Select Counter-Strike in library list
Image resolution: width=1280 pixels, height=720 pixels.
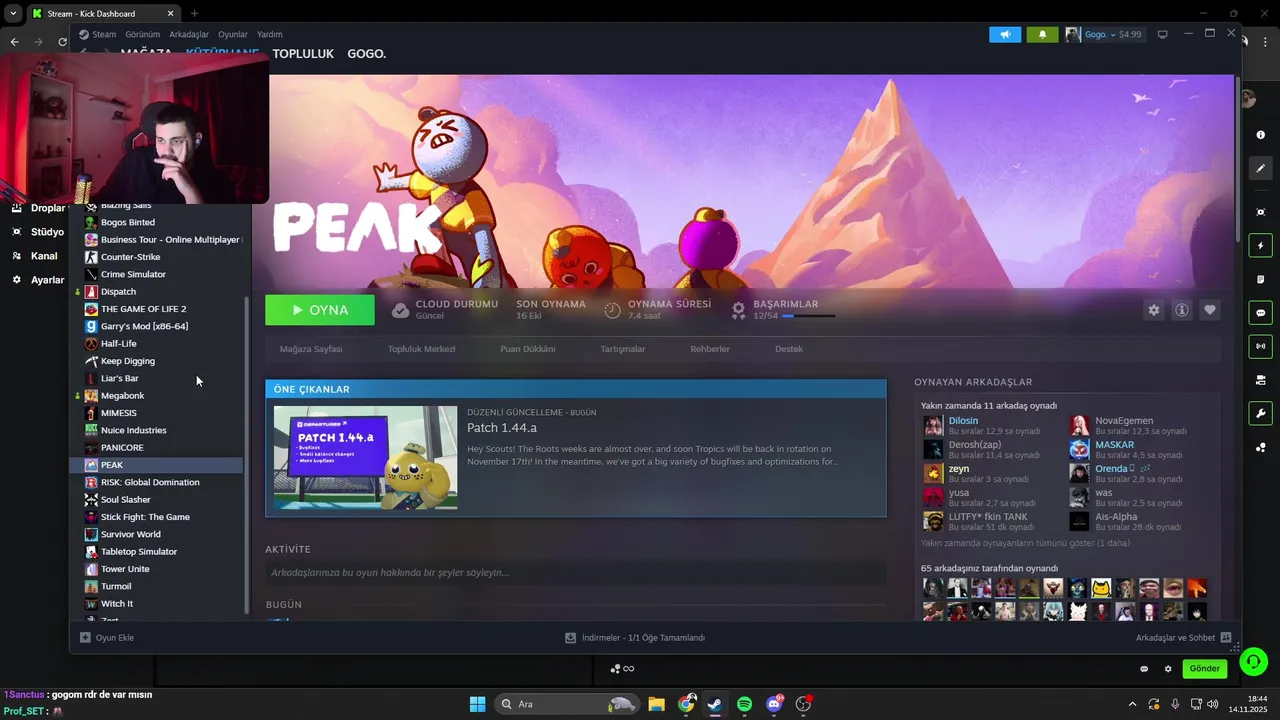[x=130, y=257]
